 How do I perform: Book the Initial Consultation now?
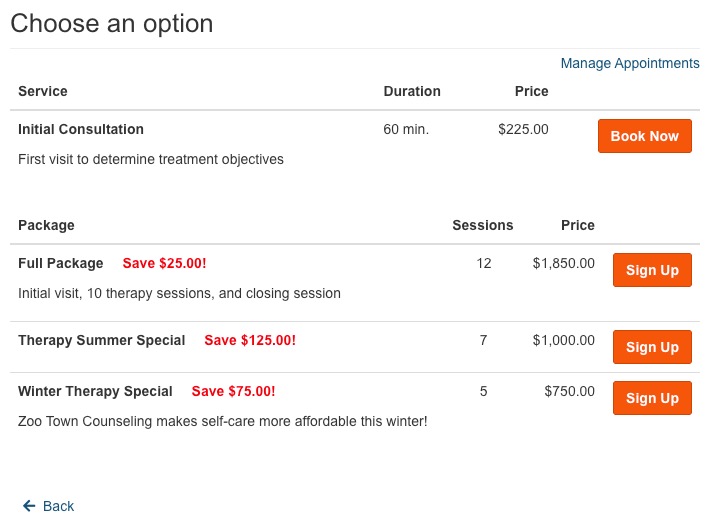644,136
